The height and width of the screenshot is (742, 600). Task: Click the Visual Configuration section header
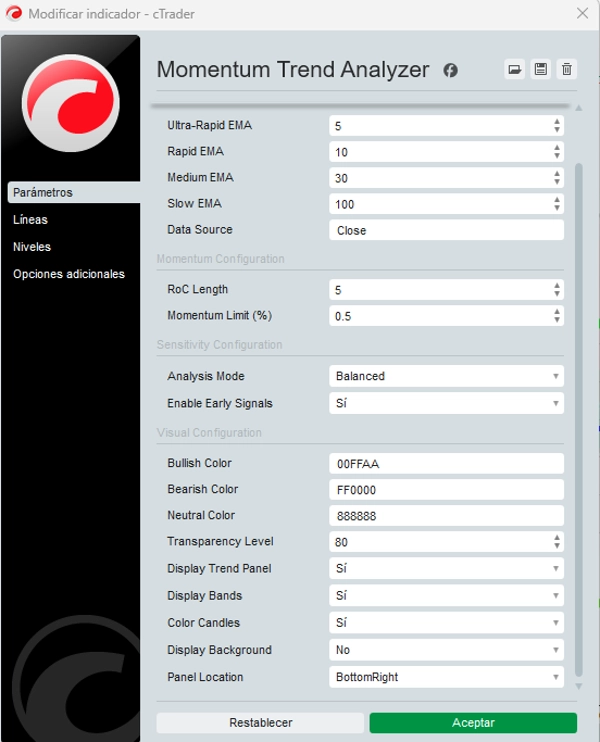[x=209, y=433]
